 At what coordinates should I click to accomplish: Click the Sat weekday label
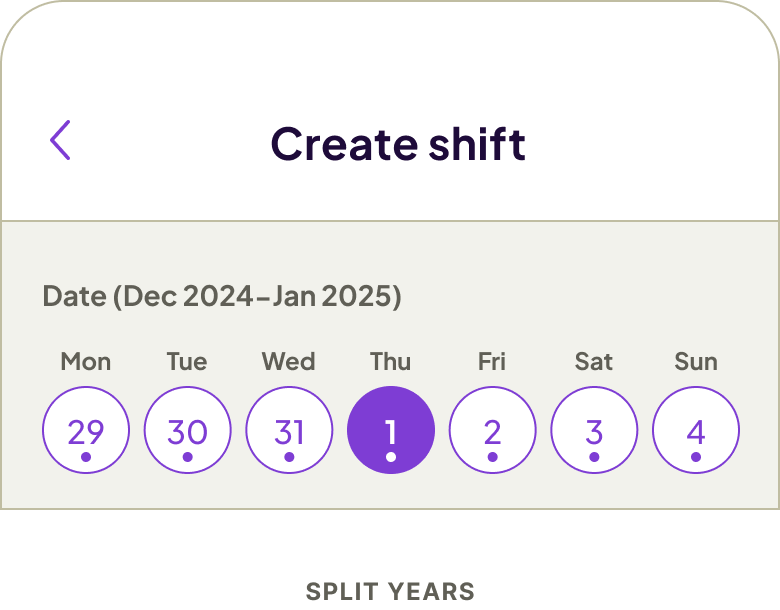click(594, 361)
